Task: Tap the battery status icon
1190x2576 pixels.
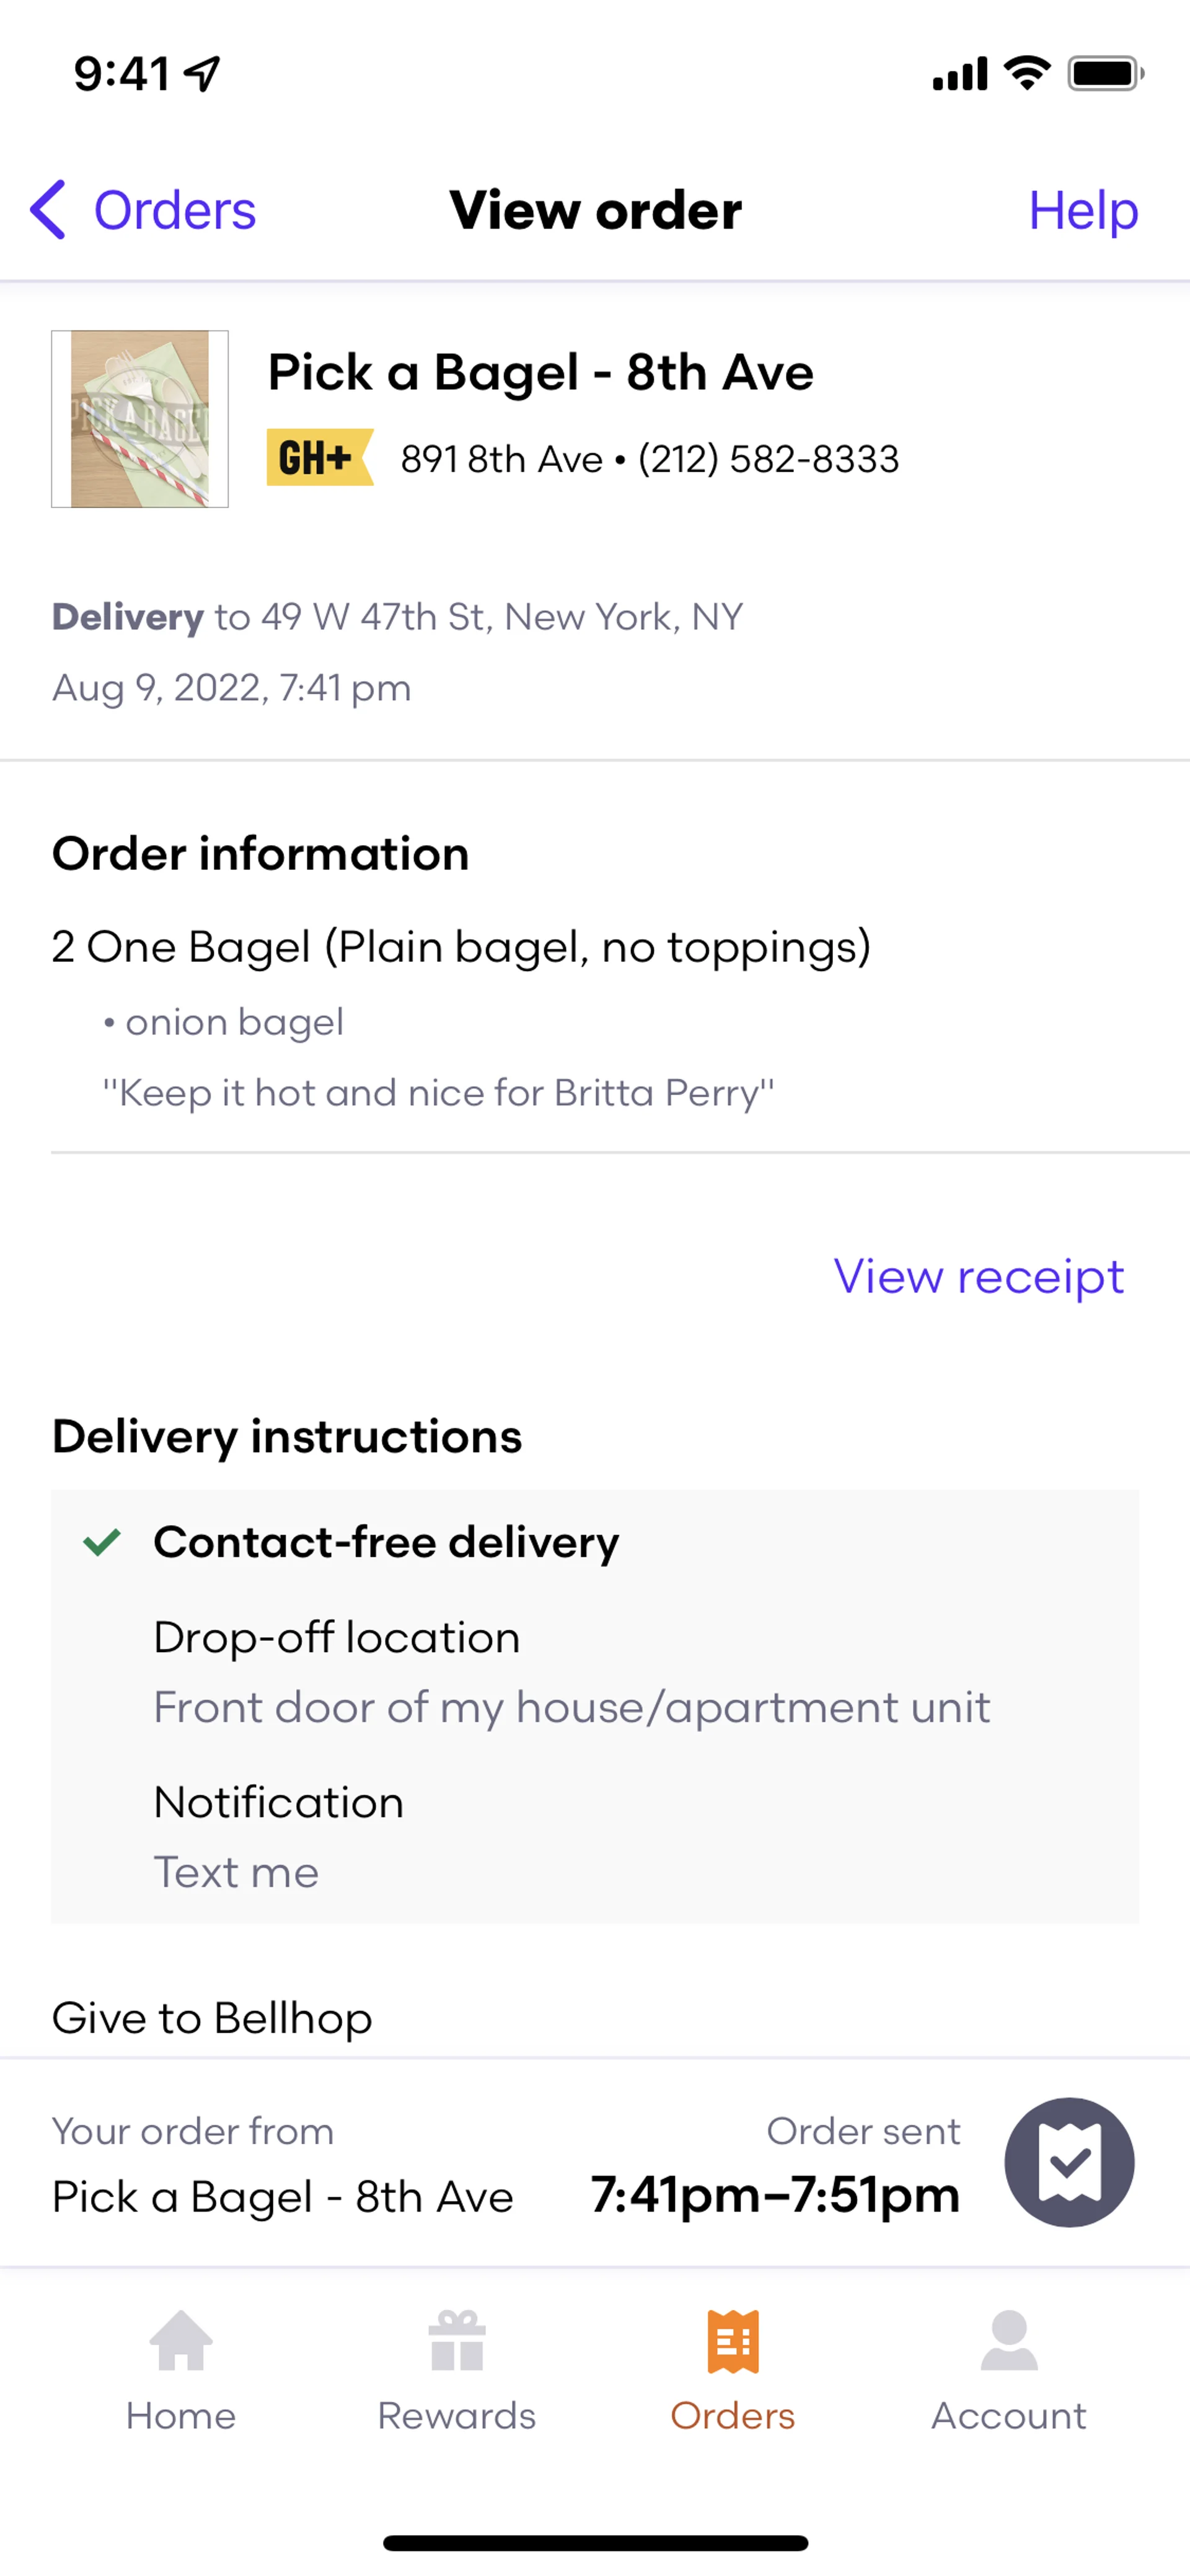Action: pyautogui.click(x=1105, y=73)
